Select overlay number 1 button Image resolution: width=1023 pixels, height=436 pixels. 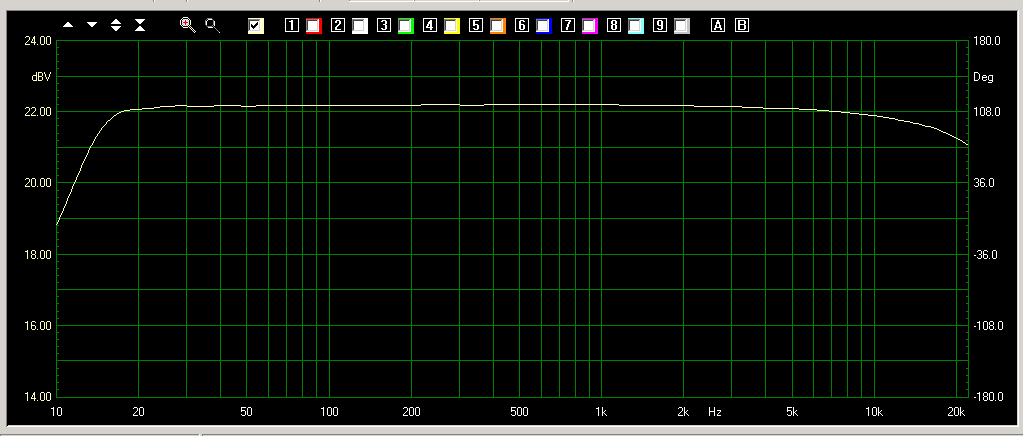(x=292, y=26)
